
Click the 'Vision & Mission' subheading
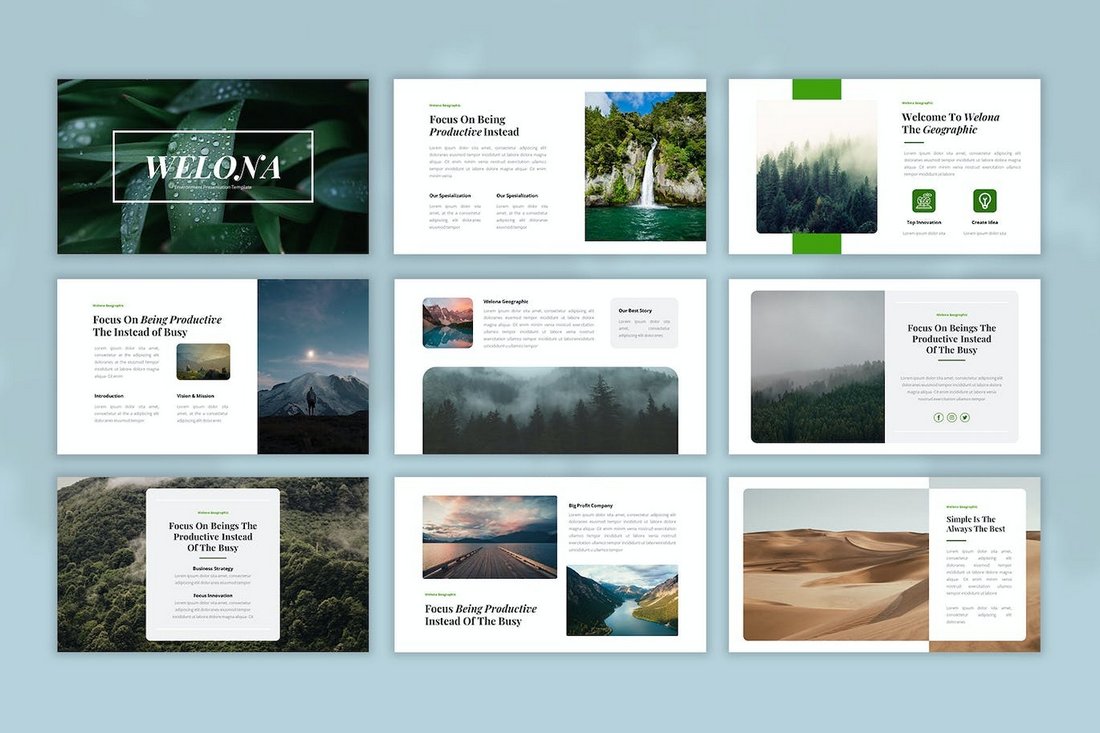195,396
